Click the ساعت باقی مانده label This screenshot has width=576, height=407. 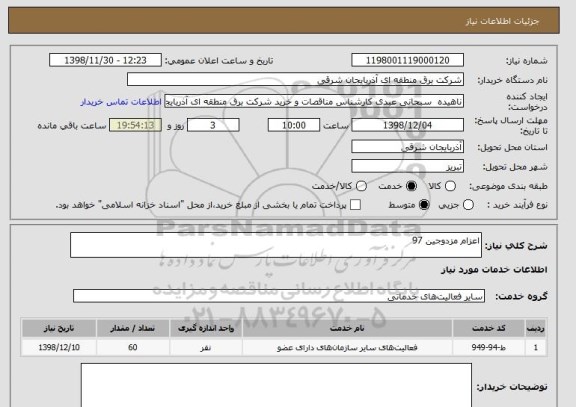[72, 126]
